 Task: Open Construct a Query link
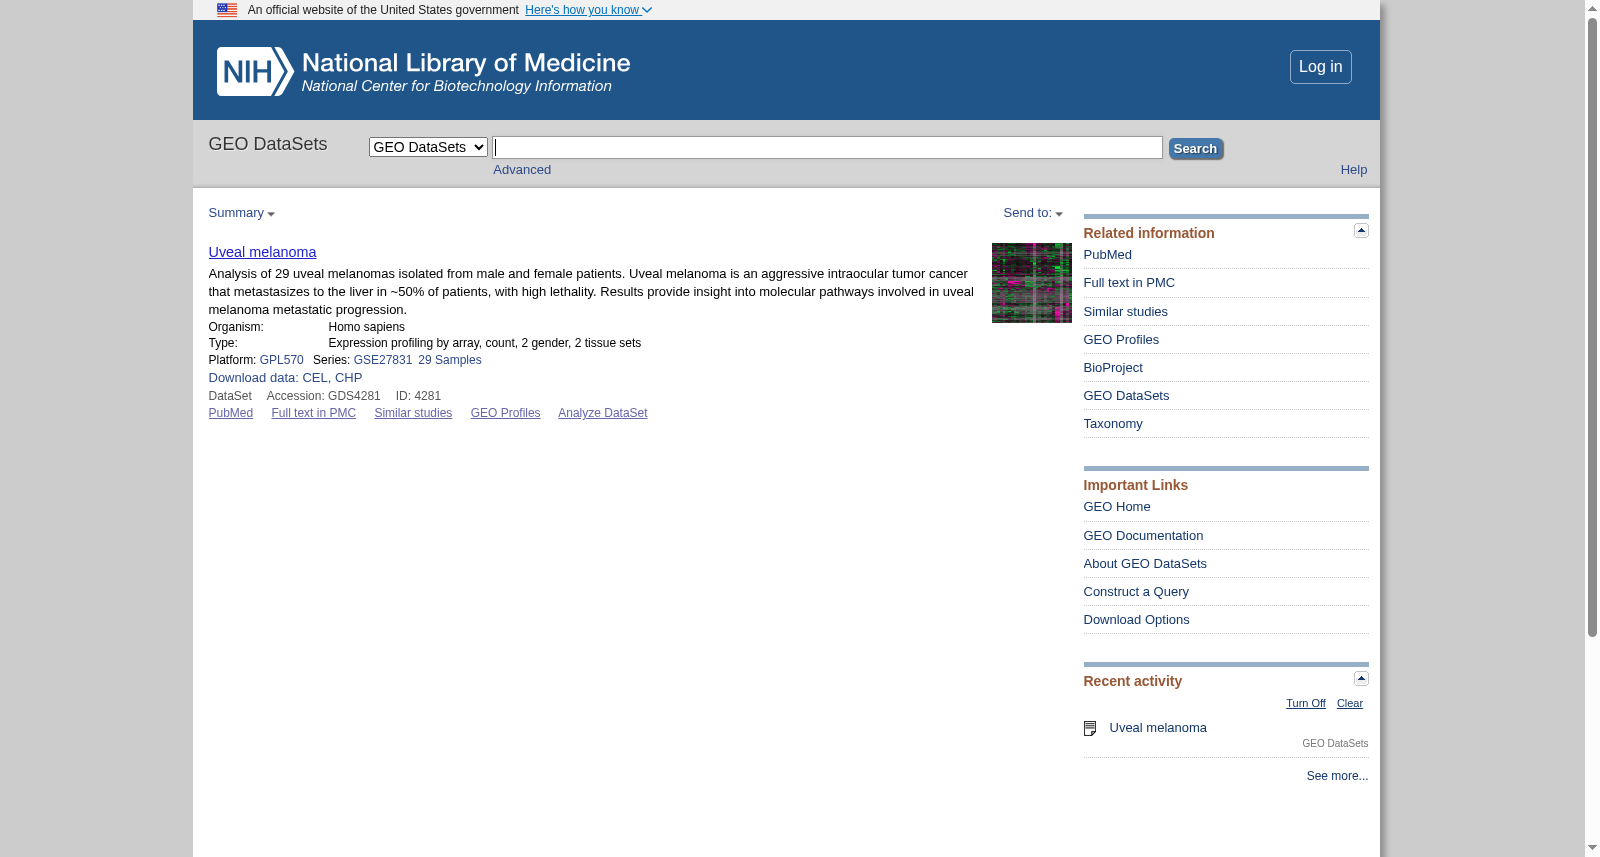(x=1136, y=592)
